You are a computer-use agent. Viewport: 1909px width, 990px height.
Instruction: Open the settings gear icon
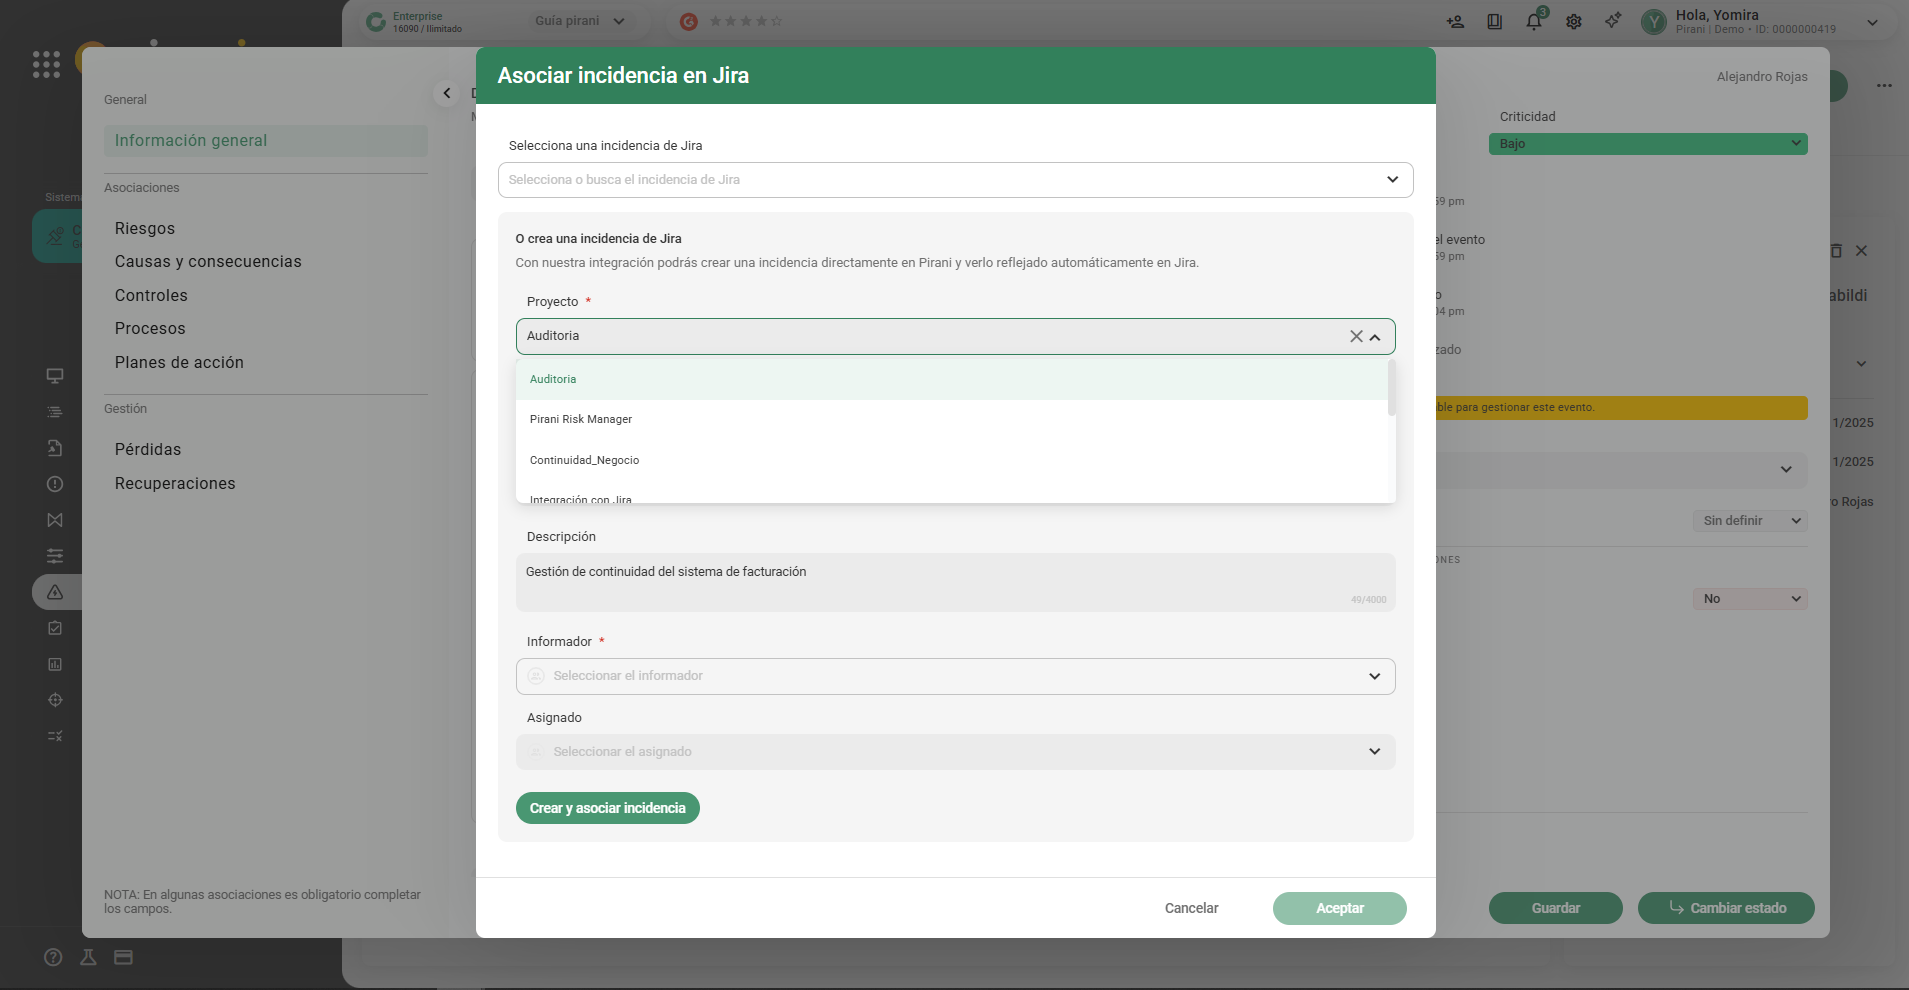(x=1574, y=21)
